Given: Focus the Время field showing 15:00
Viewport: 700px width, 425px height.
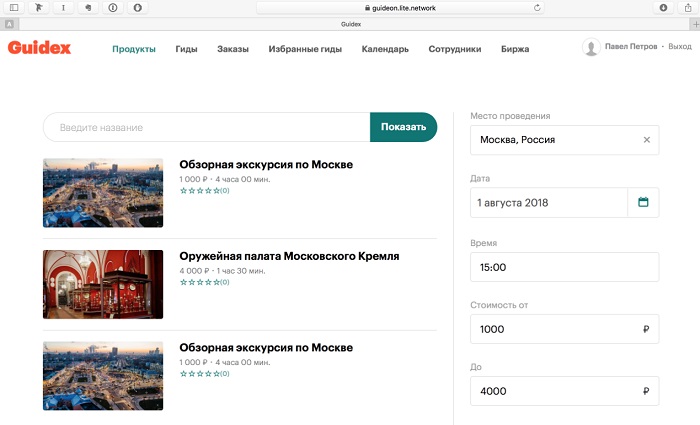Looking at the screenshot, I should pyautogui.click(x=564, y=267).
